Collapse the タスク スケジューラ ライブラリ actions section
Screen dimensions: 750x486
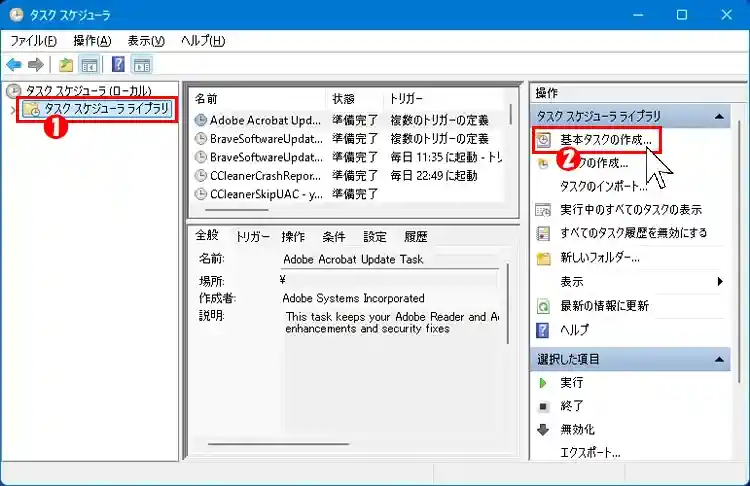pos(719,116)
